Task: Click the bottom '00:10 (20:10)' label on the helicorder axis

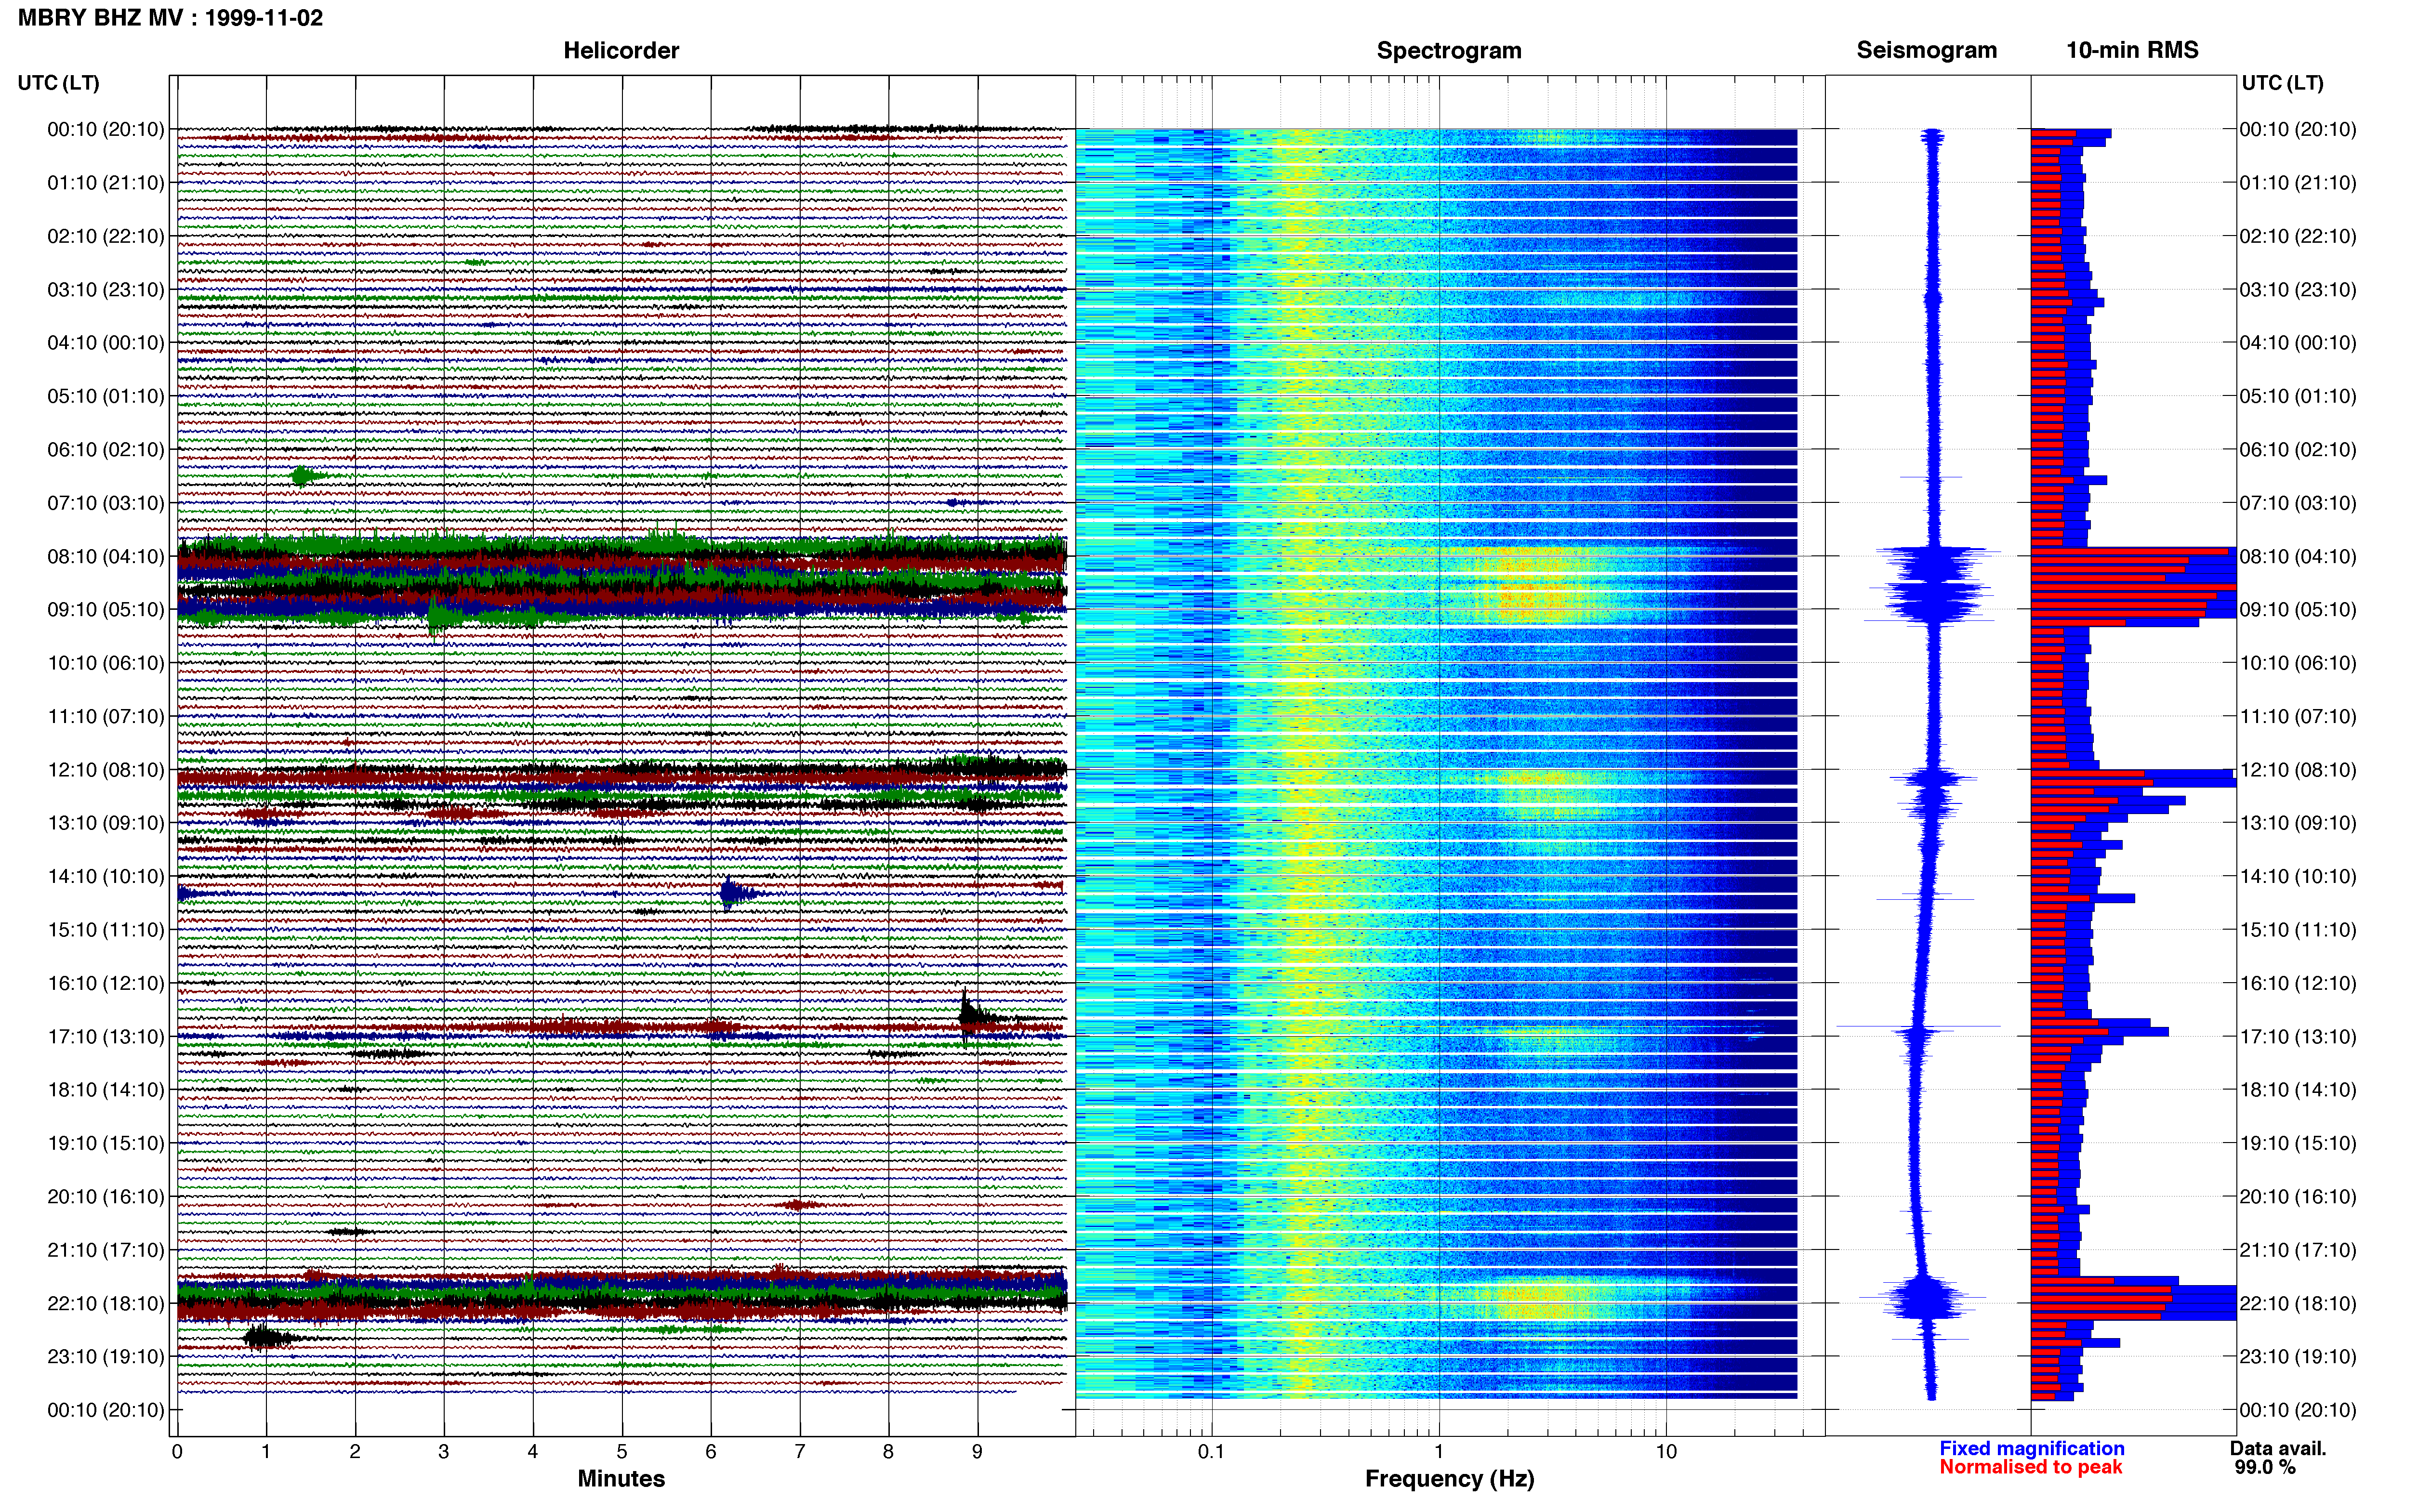Action: [x=105, y=1410]
